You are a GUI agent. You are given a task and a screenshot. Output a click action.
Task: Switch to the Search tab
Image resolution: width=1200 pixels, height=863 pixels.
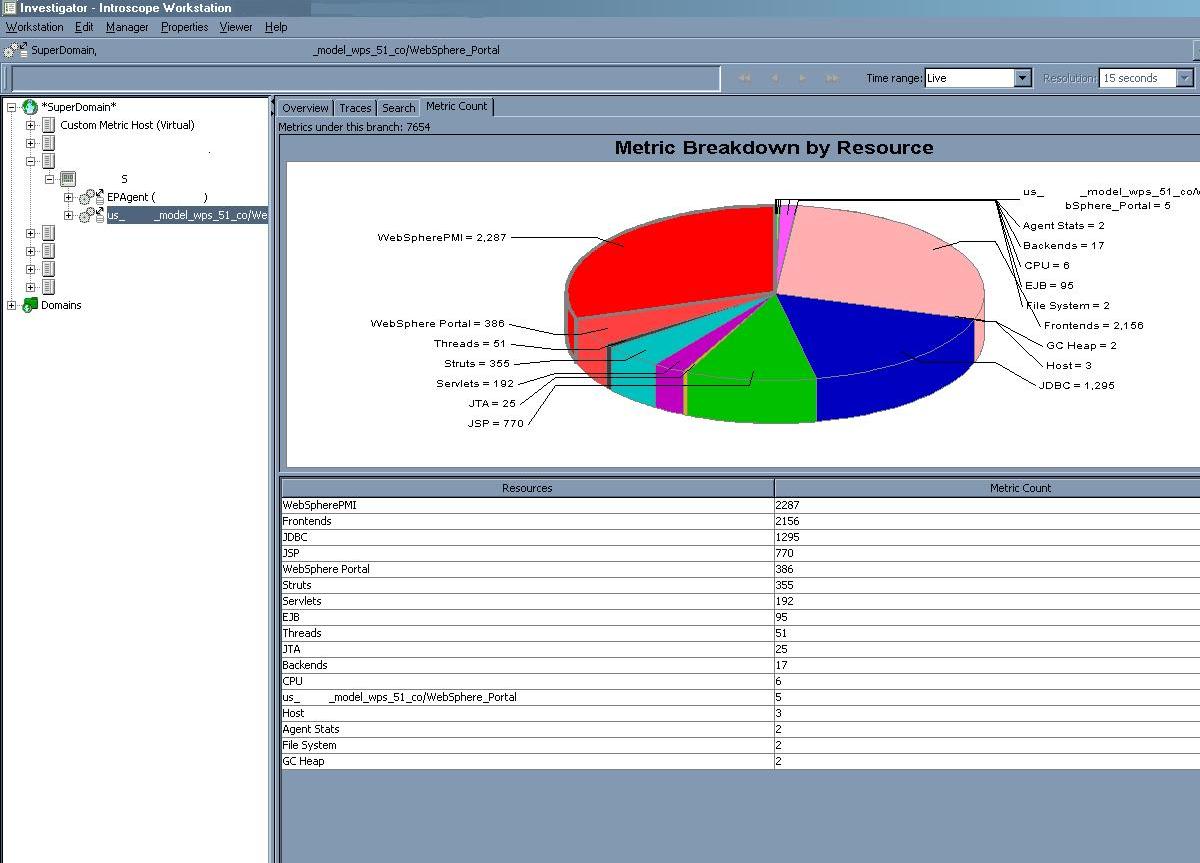pos(398,108)
